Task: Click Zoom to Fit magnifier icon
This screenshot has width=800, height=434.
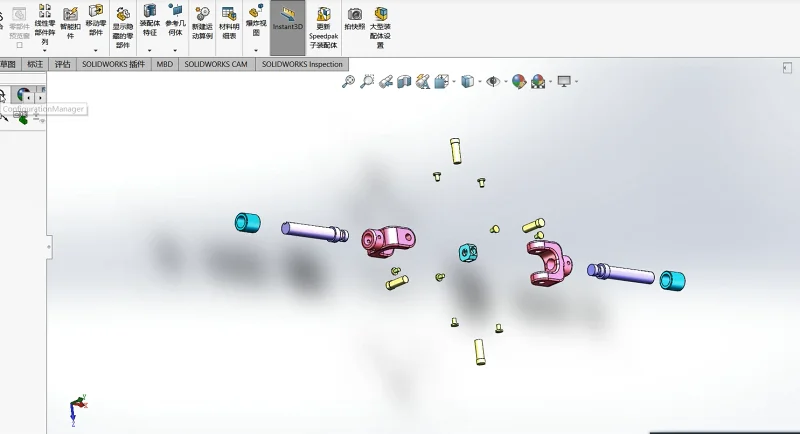Action: [x=348, y=81]
